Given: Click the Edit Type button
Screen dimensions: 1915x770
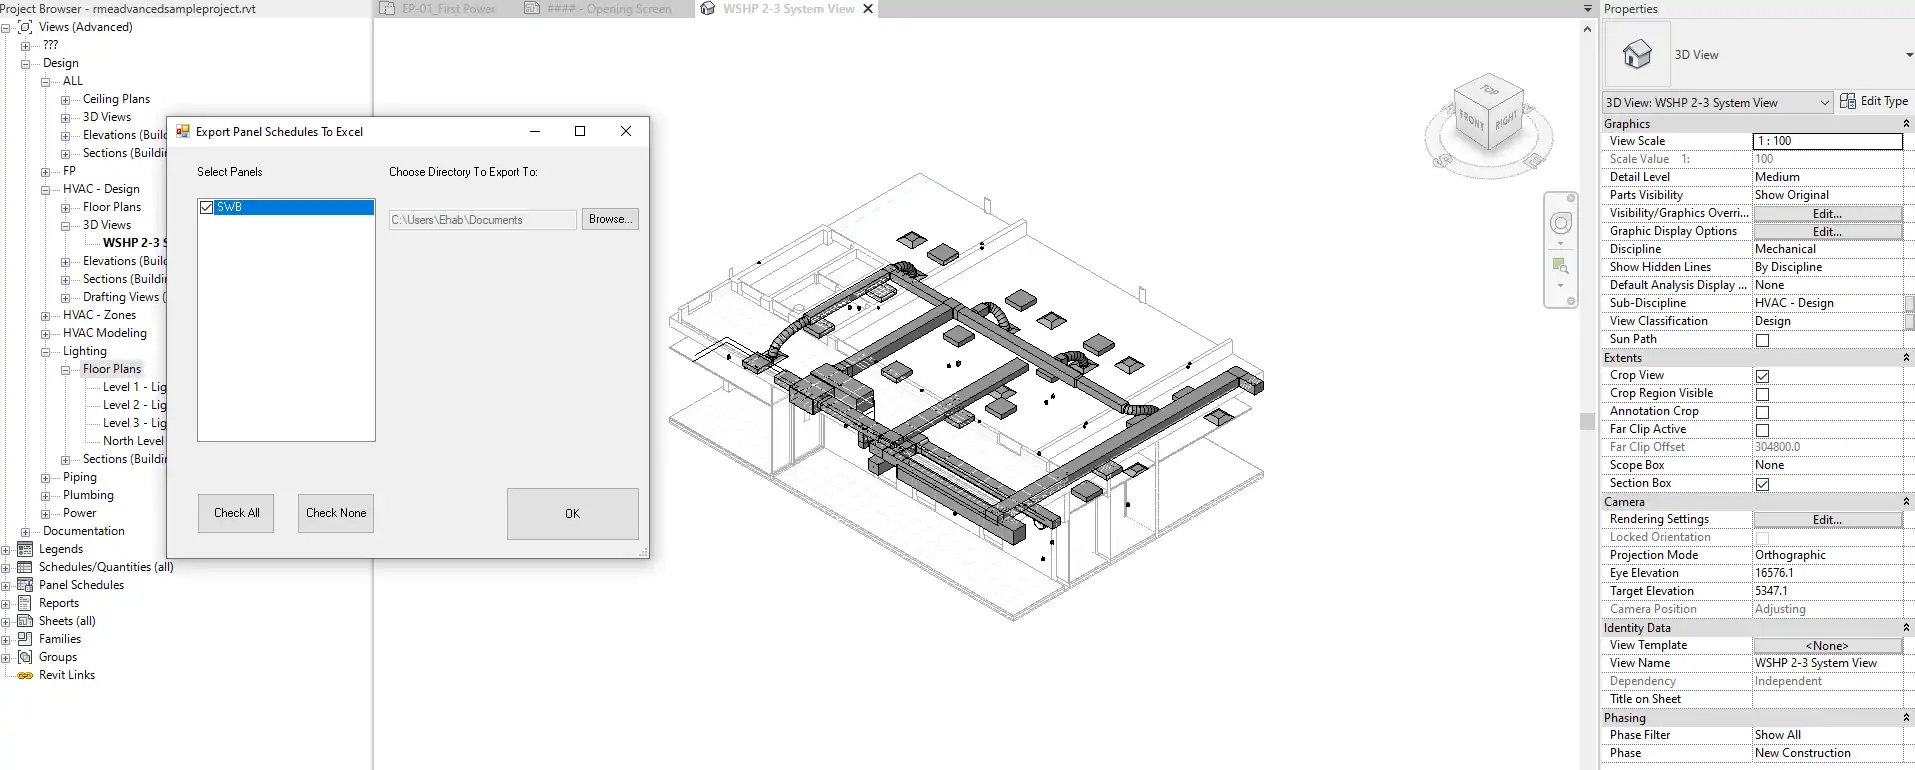Looking at the screenshot, I should coord(1874,101).
